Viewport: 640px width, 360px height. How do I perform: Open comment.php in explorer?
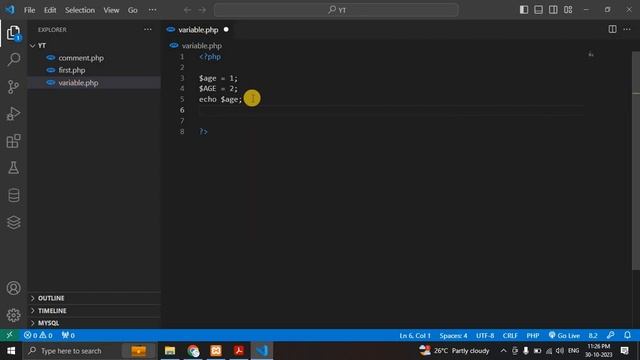pos(81,58)
